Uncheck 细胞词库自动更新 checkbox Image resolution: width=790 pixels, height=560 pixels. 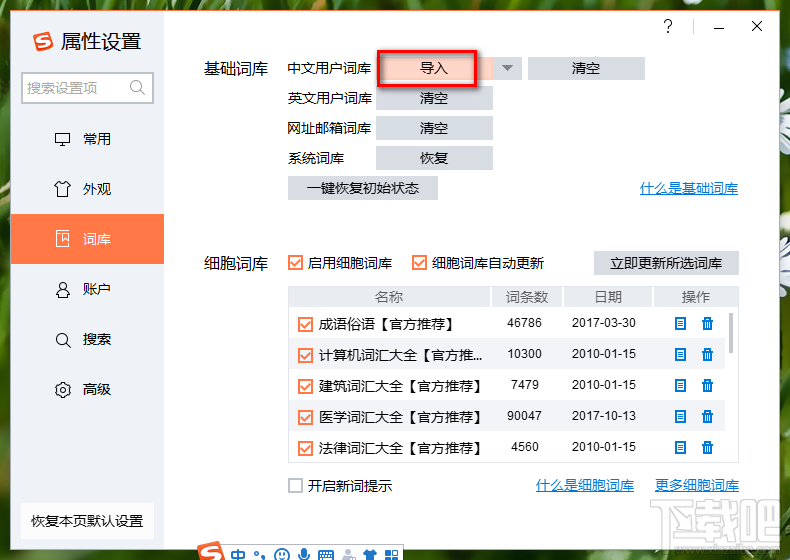419,263
